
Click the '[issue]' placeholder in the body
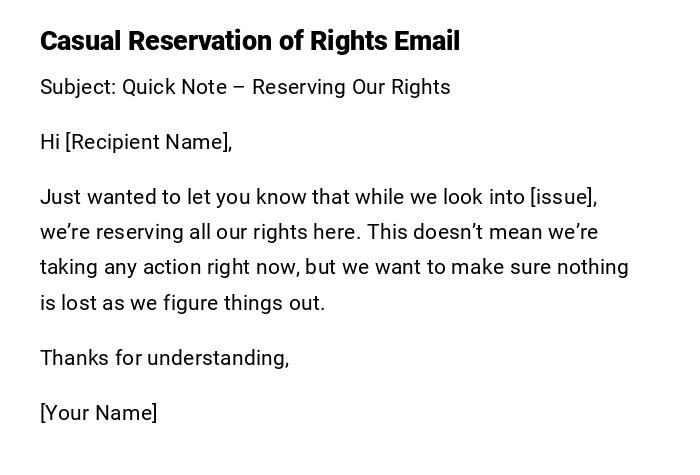tap(563, 197)
